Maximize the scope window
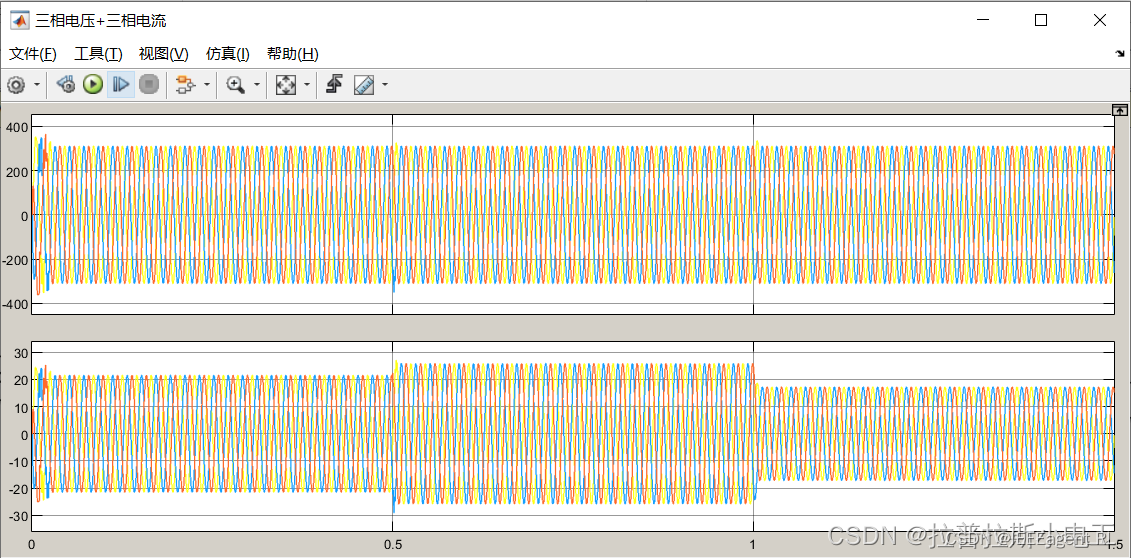 click(1041, 20)
